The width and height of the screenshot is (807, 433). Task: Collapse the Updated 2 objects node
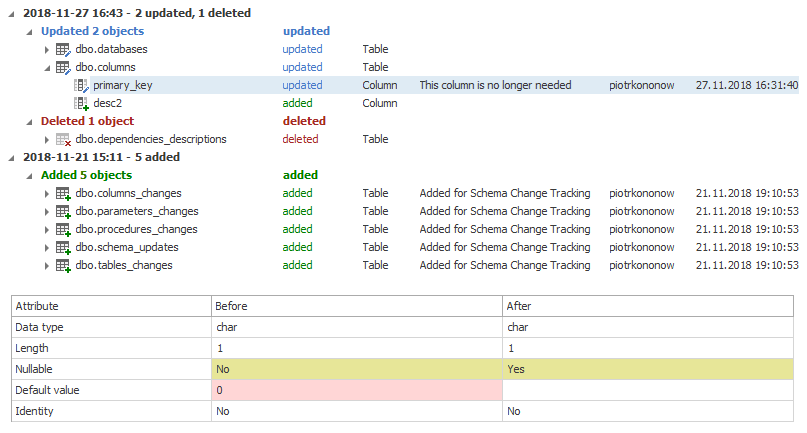(30, 32)
